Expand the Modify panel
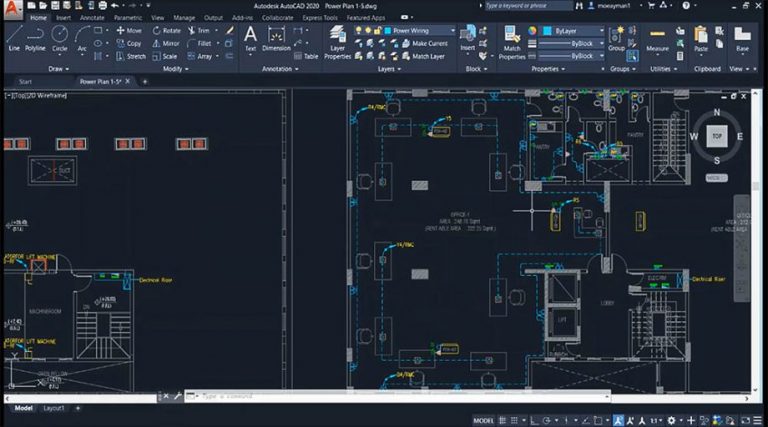This screenshot has width=768, height=427. click(x=175, y=69)
